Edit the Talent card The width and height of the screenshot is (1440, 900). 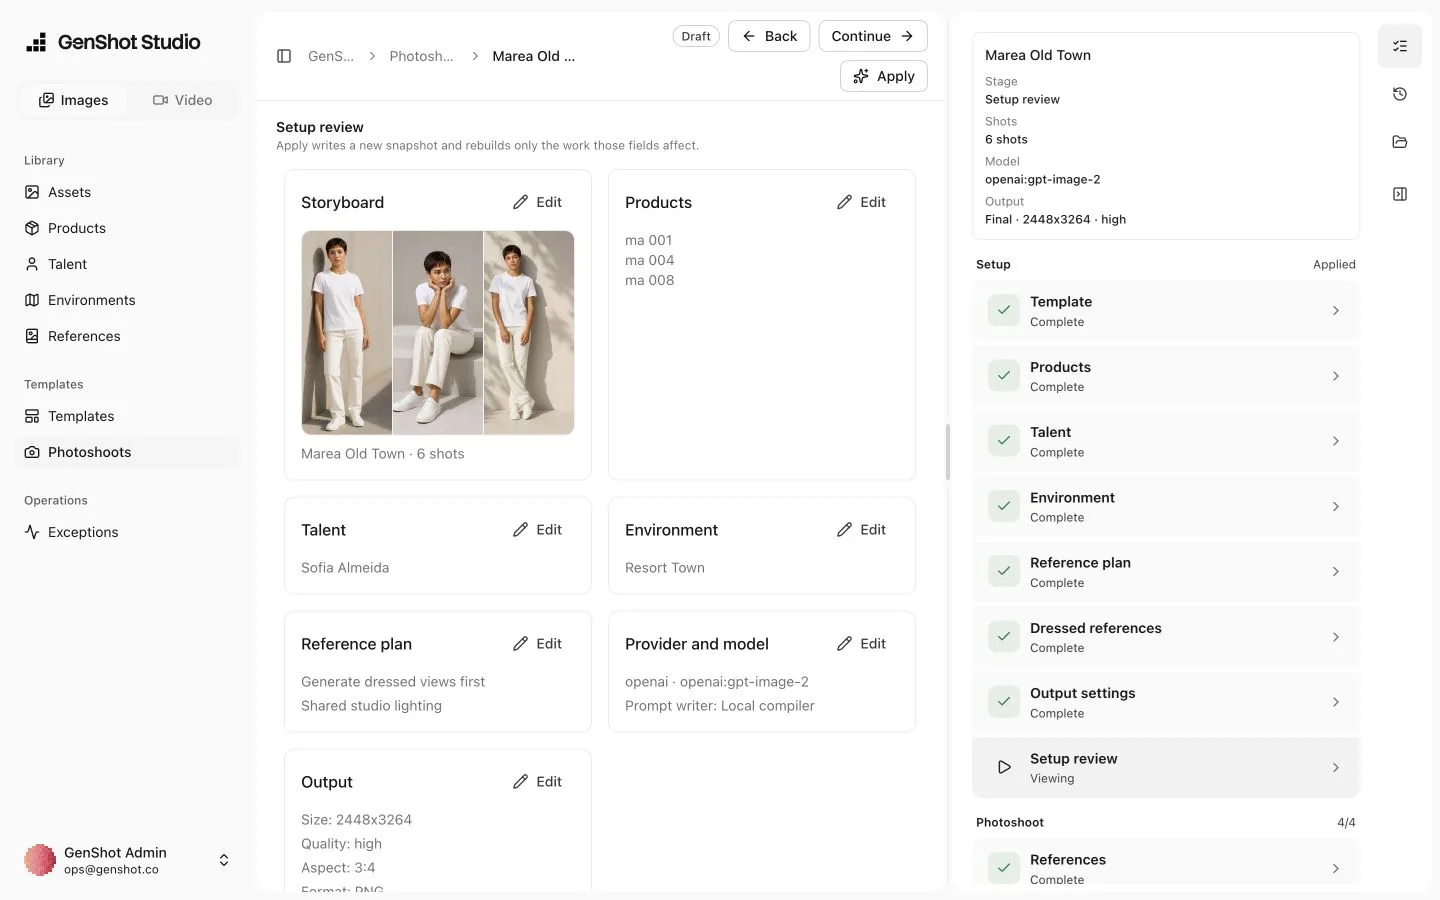click(538, 530)
